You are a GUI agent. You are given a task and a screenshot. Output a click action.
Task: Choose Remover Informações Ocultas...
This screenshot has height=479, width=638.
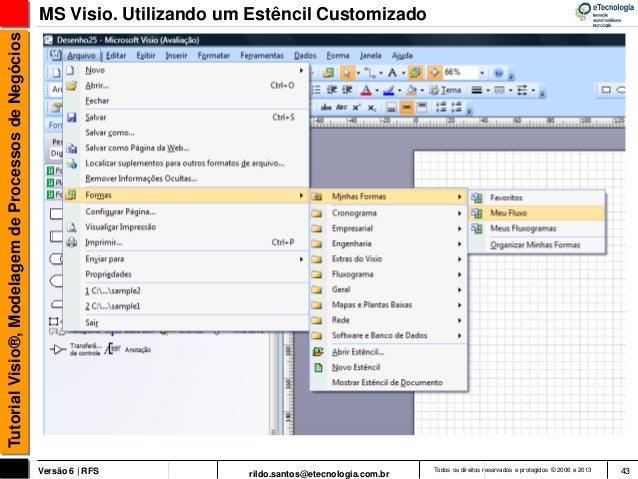[186, 179]
